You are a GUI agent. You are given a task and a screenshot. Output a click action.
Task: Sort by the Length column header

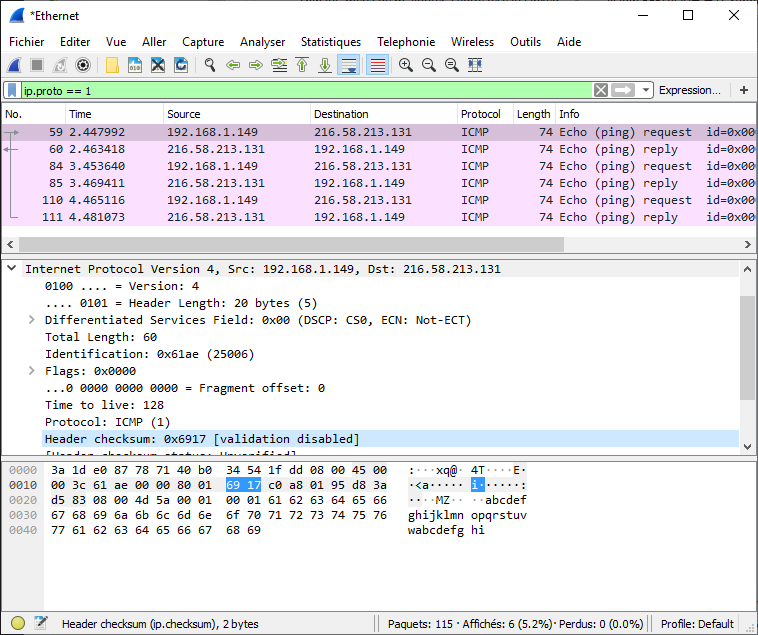[534, 114]
